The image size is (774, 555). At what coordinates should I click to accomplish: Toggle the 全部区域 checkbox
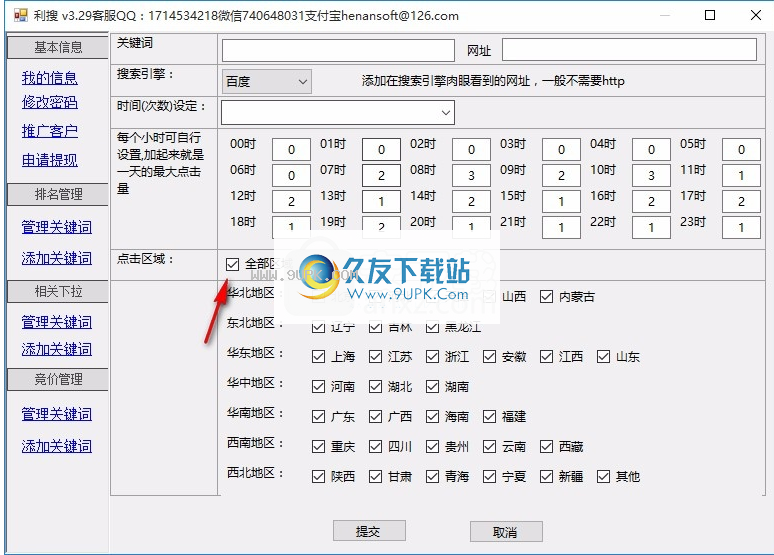pyautogui.click(x=232, y=264)
